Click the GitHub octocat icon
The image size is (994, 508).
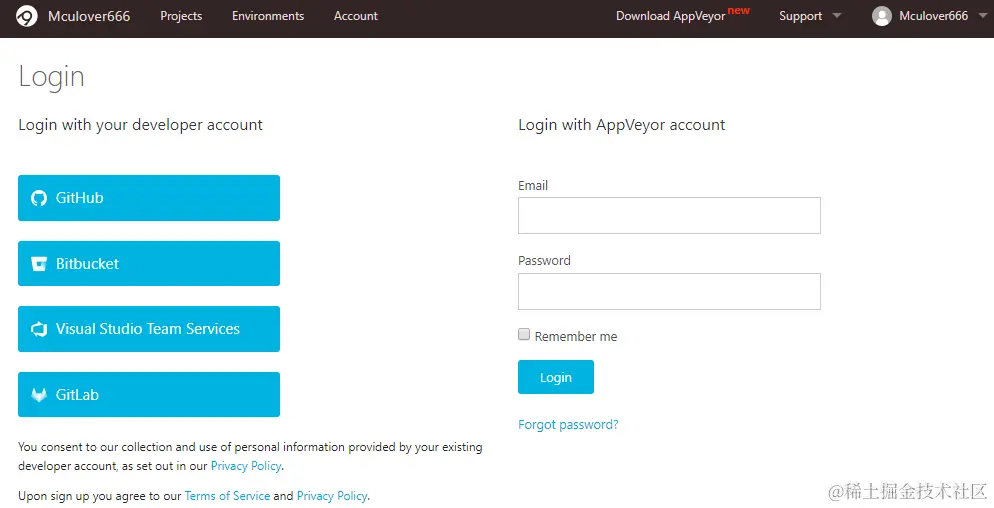click(39, 198)
